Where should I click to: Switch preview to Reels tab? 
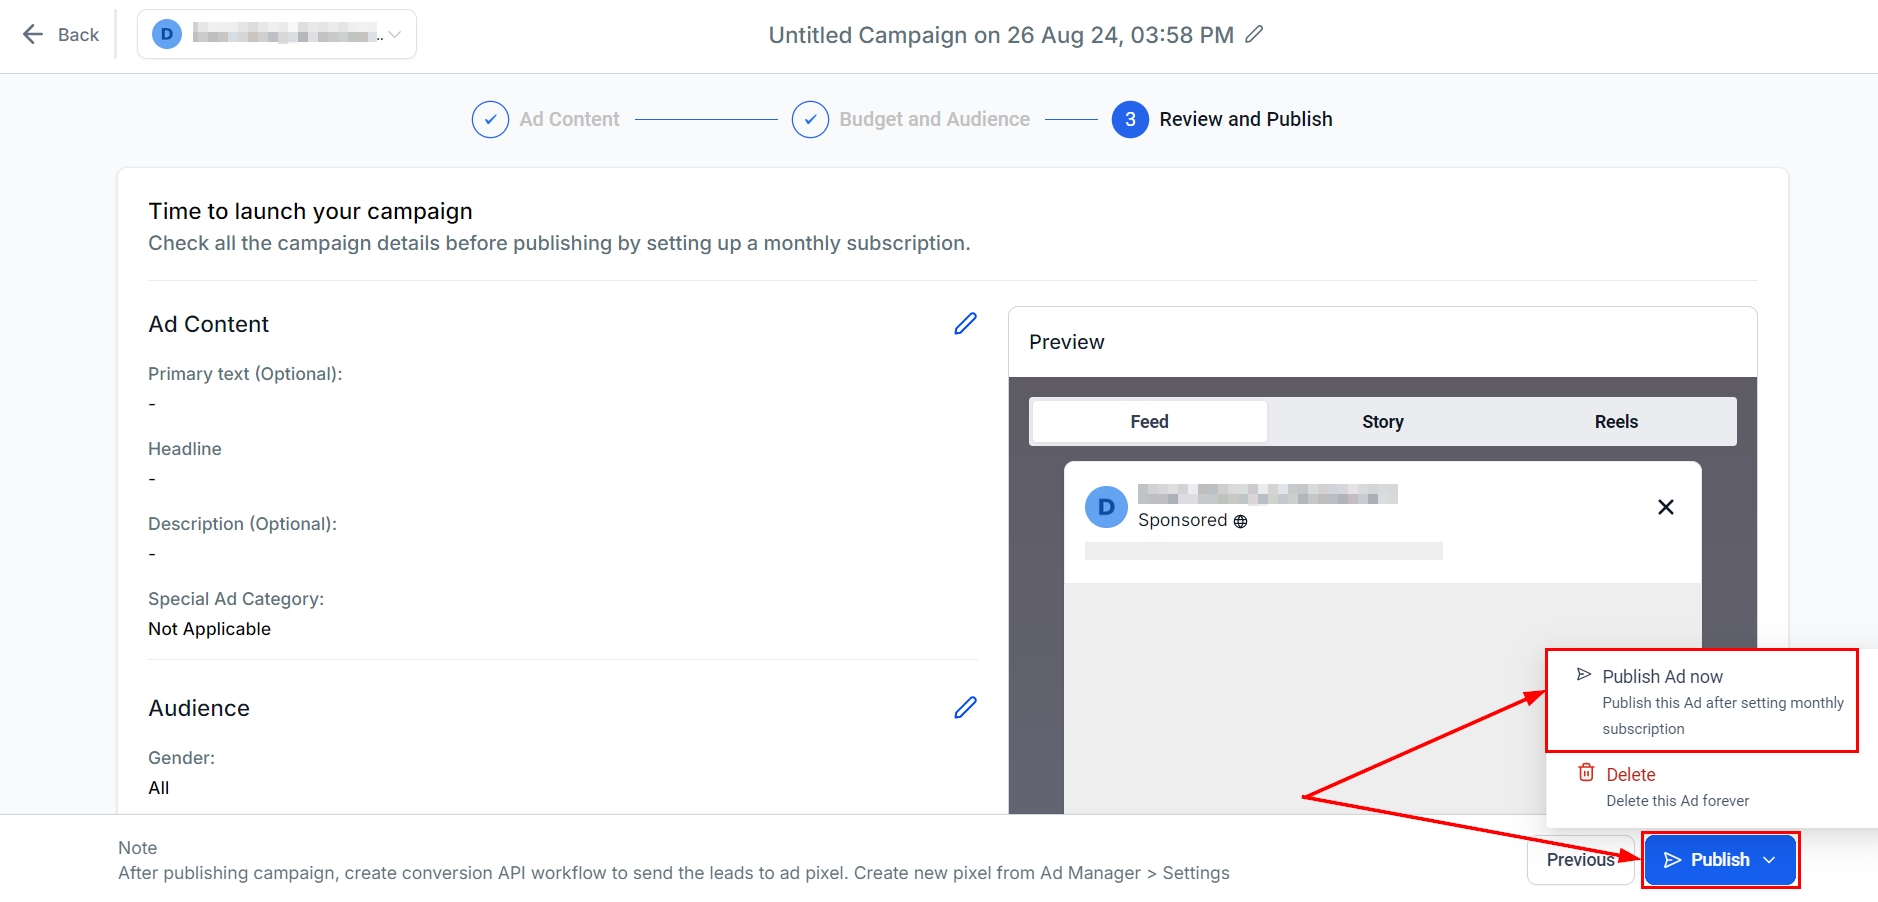pyautogui.click(x=1615, y=422)
